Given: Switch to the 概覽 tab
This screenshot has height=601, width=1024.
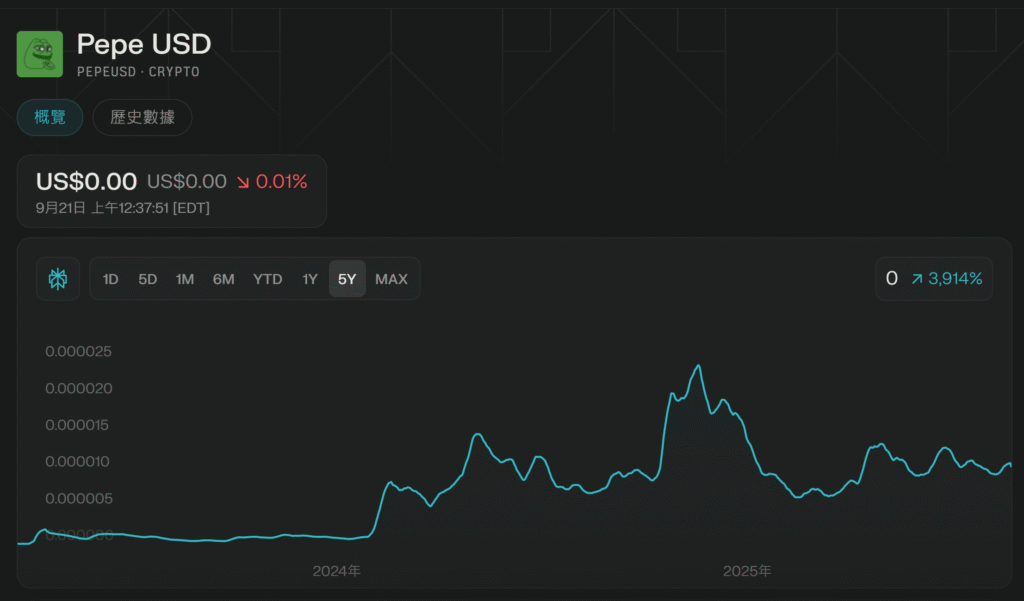Looking at the screenshot, I should (50, 118).
